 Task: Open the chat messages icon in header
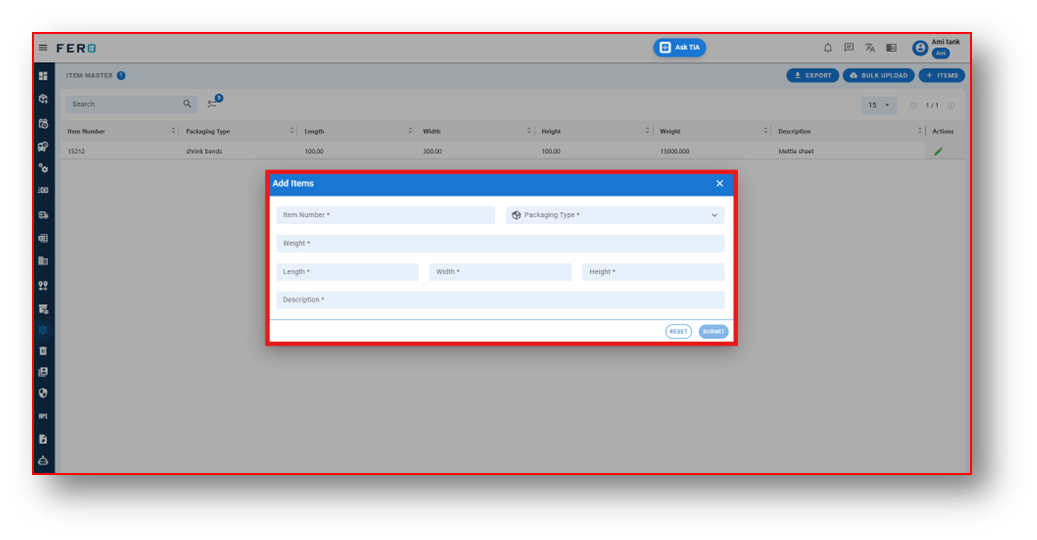point(849,48)
